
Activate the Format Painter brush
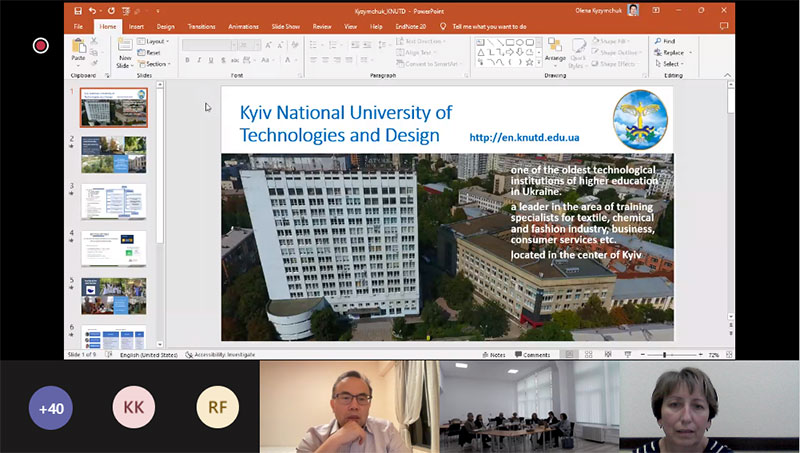pos(94,63)
